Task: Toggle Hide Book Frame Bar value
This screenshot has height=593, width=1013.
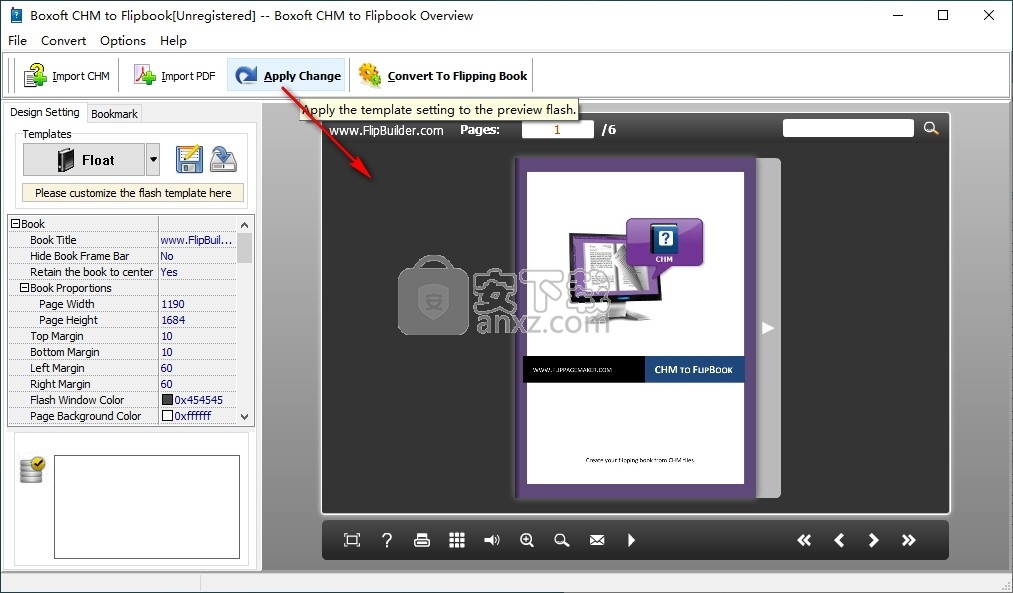Action: click(197, 256)
